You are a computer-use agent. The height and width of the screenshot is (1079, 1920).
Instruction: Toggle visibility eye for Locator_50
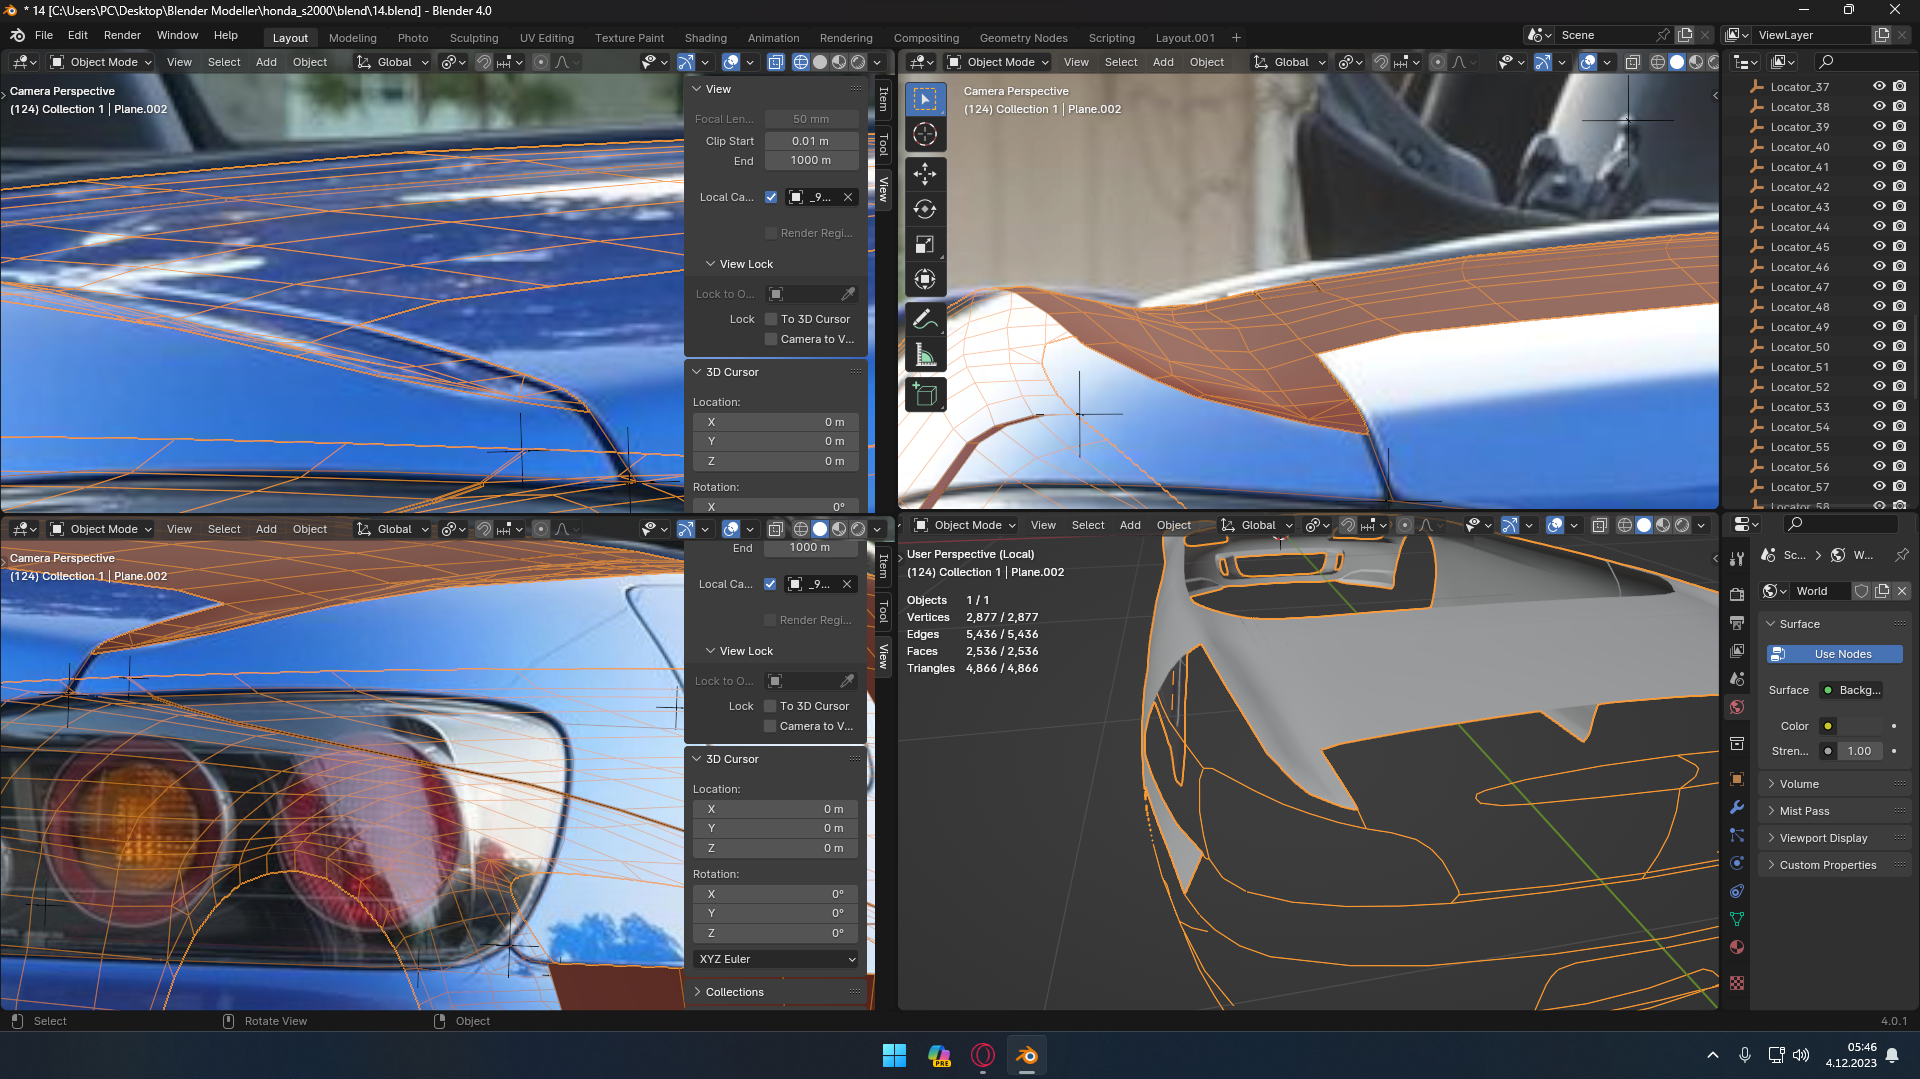coord(1879,346)
